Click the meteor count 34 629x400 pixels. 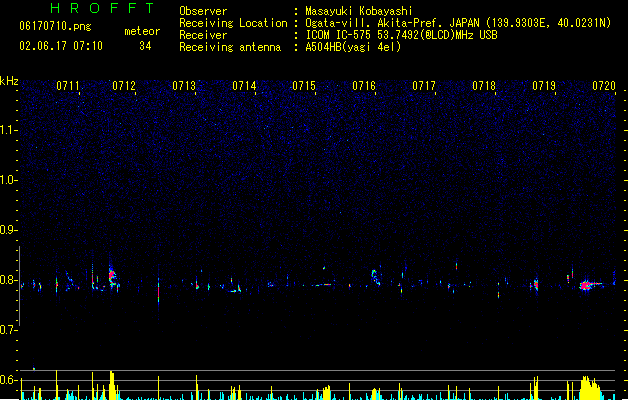pos(145,46)
